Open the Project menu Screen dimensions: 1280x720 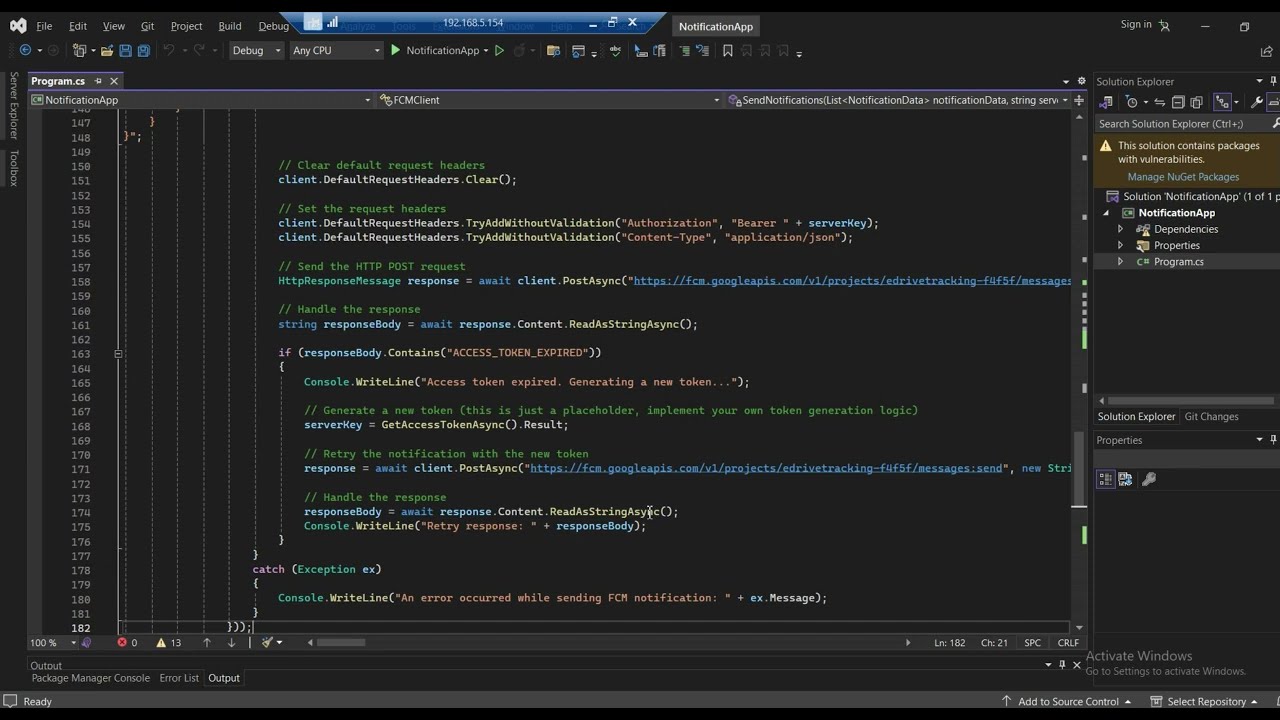(x=186, y=26)
